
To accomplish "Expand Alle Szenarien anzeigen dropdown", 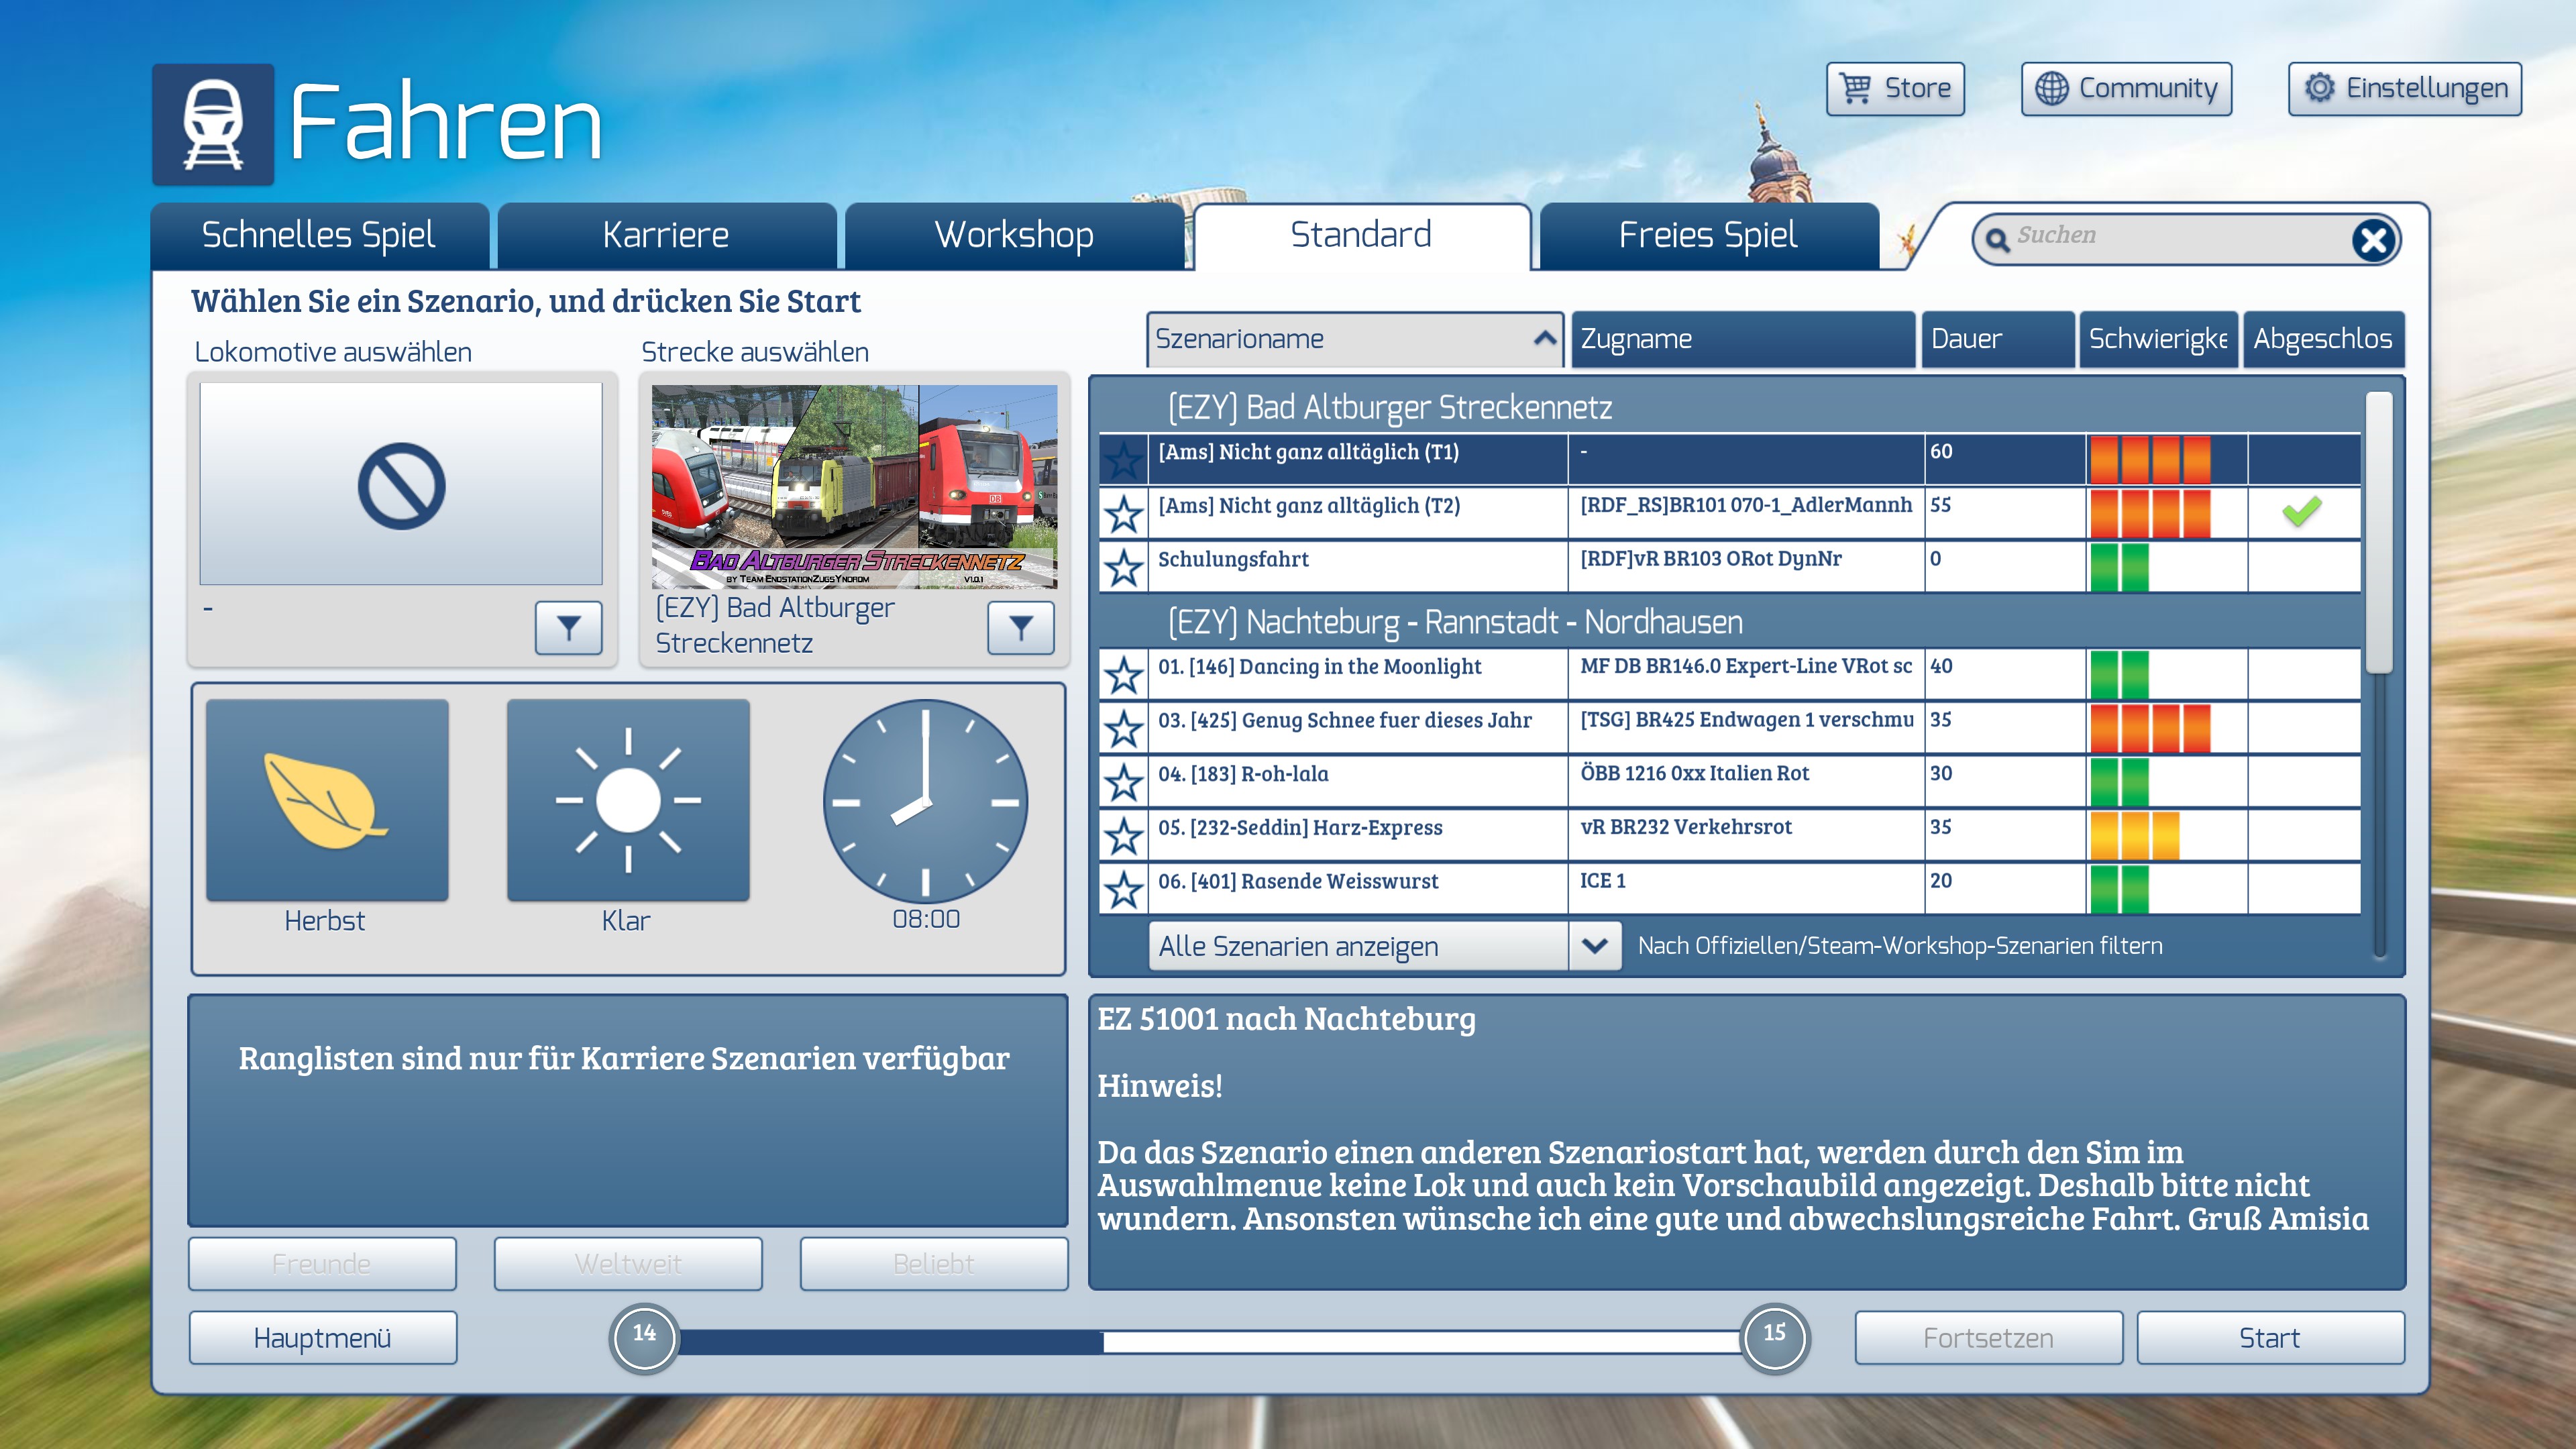I will [1594, 945].
